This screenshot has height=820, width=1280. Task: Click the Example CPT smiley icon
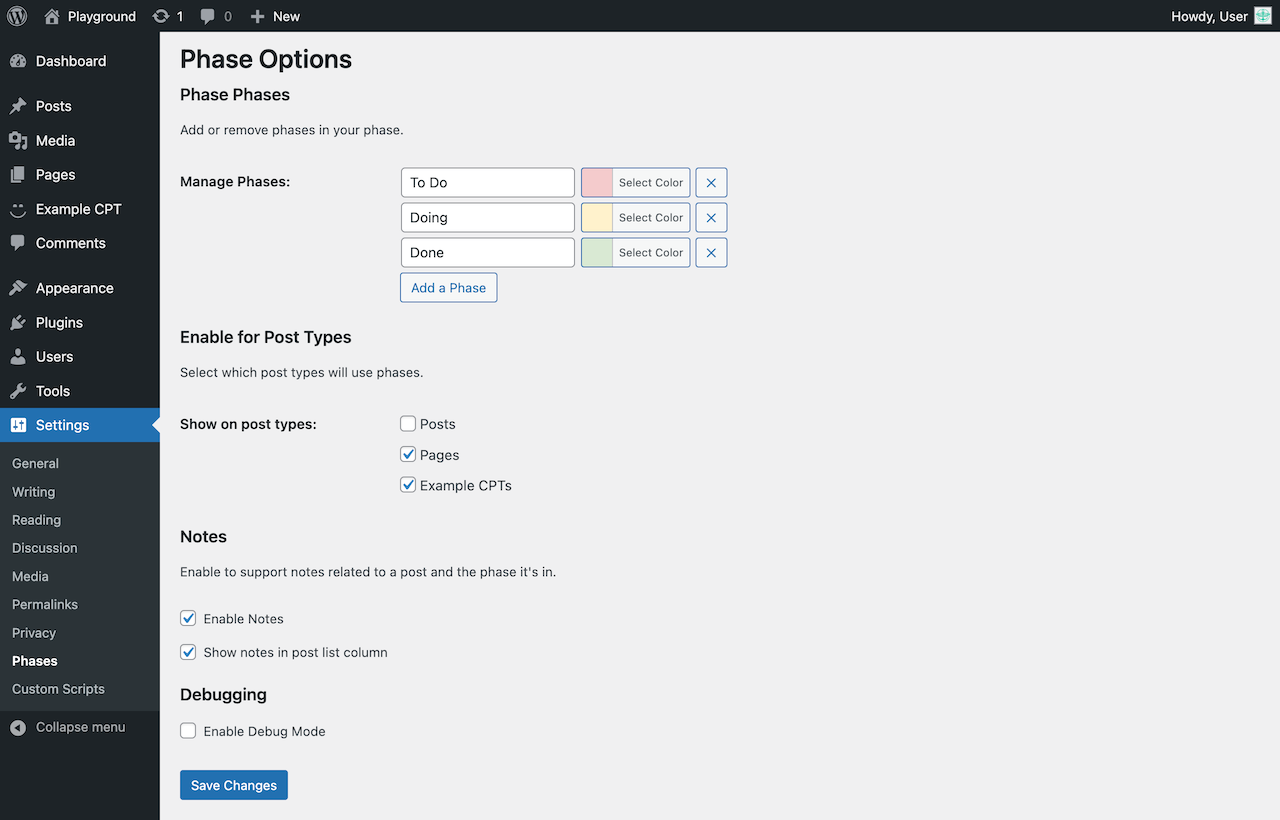[x=18, y=209]
